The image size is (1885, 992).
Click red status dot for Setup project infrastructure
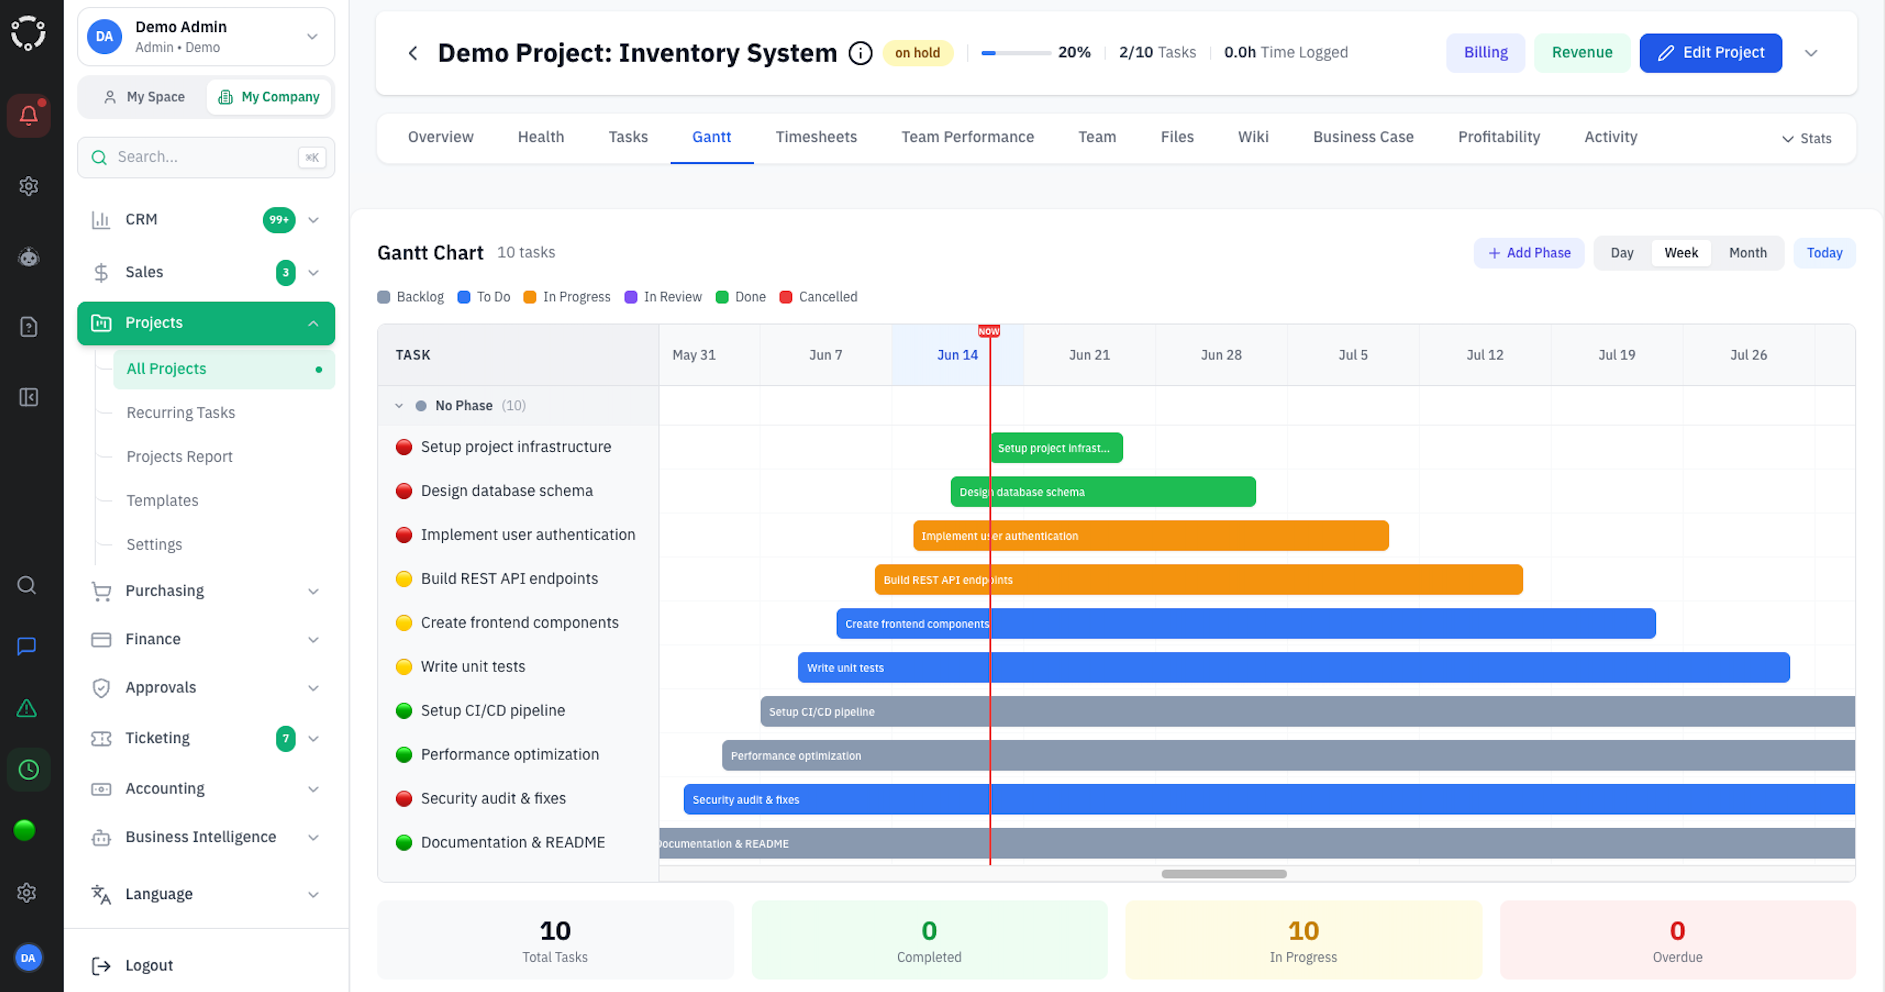tap(404, 447)
